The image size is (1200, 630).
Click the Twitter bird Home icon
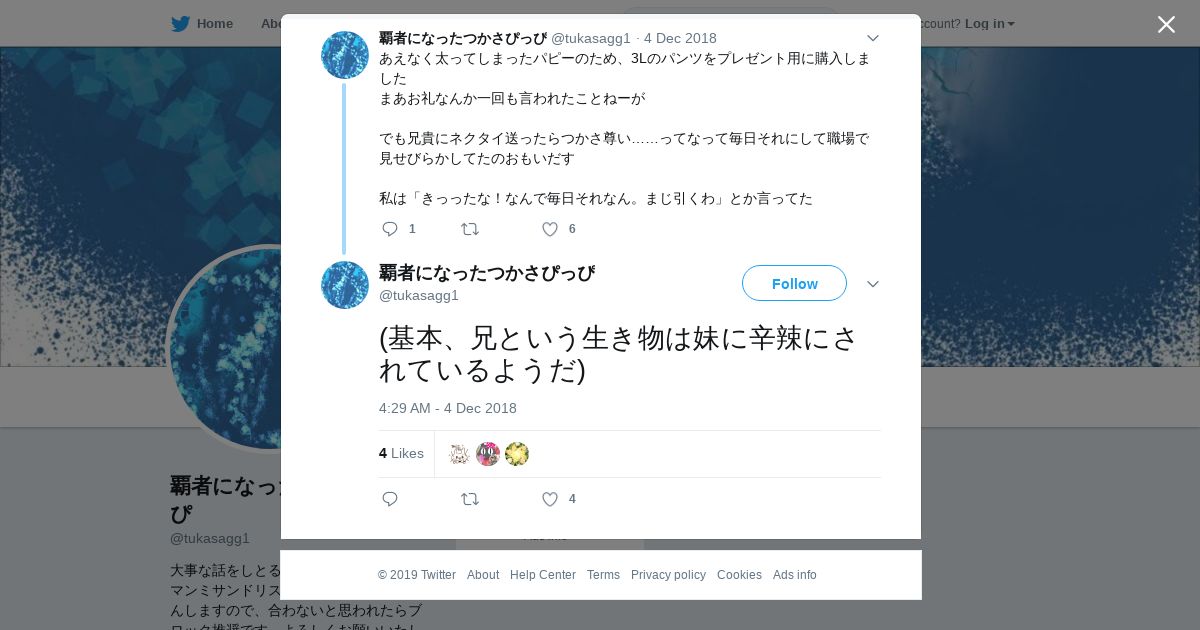click(180, 24)
